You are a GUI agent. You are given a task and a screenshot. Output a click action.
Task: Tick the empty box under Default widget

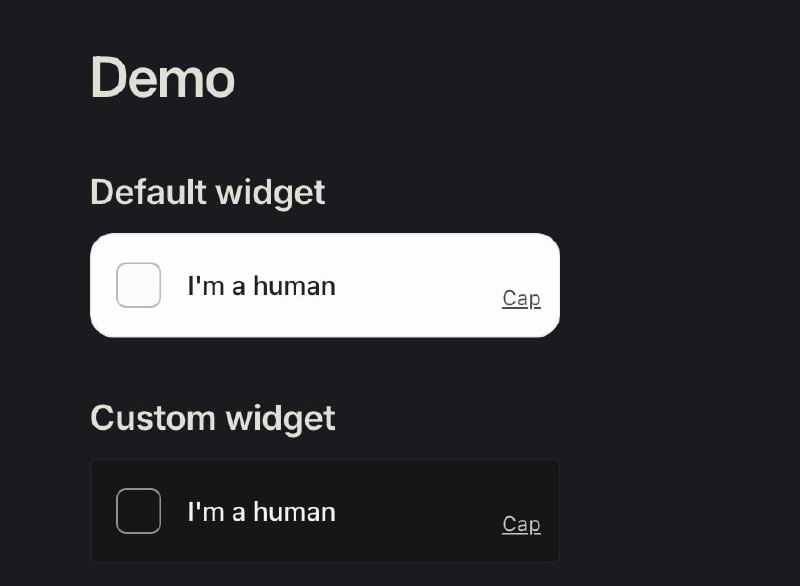tap(138, 285)
